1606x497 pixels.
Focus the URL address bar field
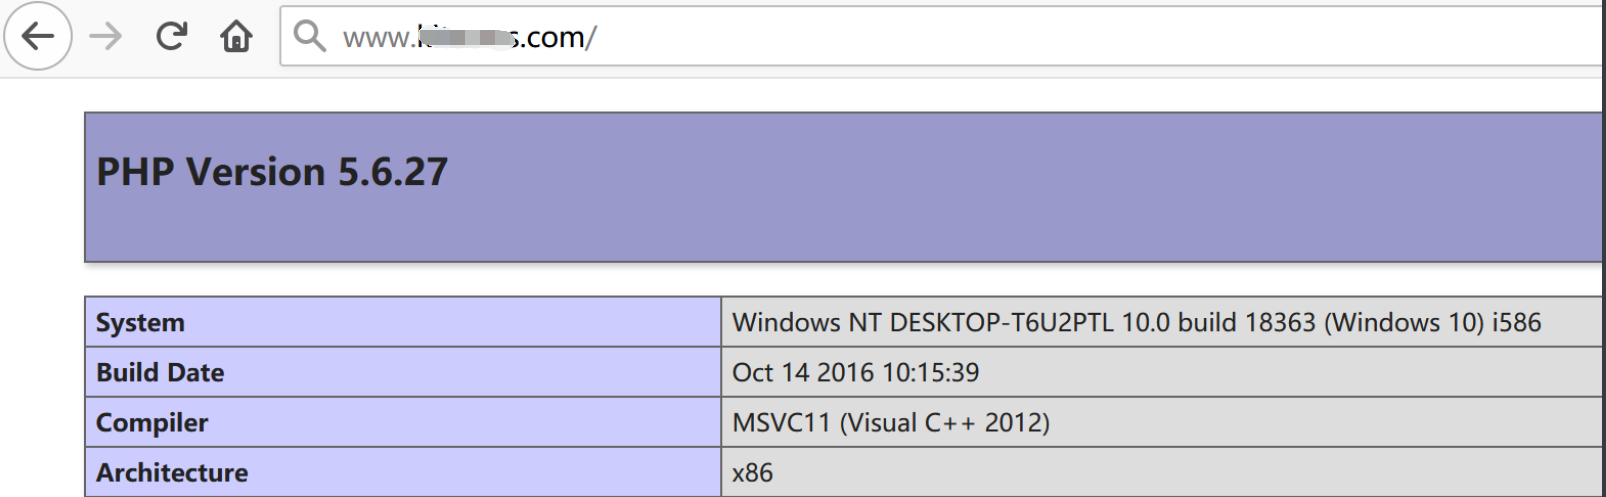coord(942,37)
